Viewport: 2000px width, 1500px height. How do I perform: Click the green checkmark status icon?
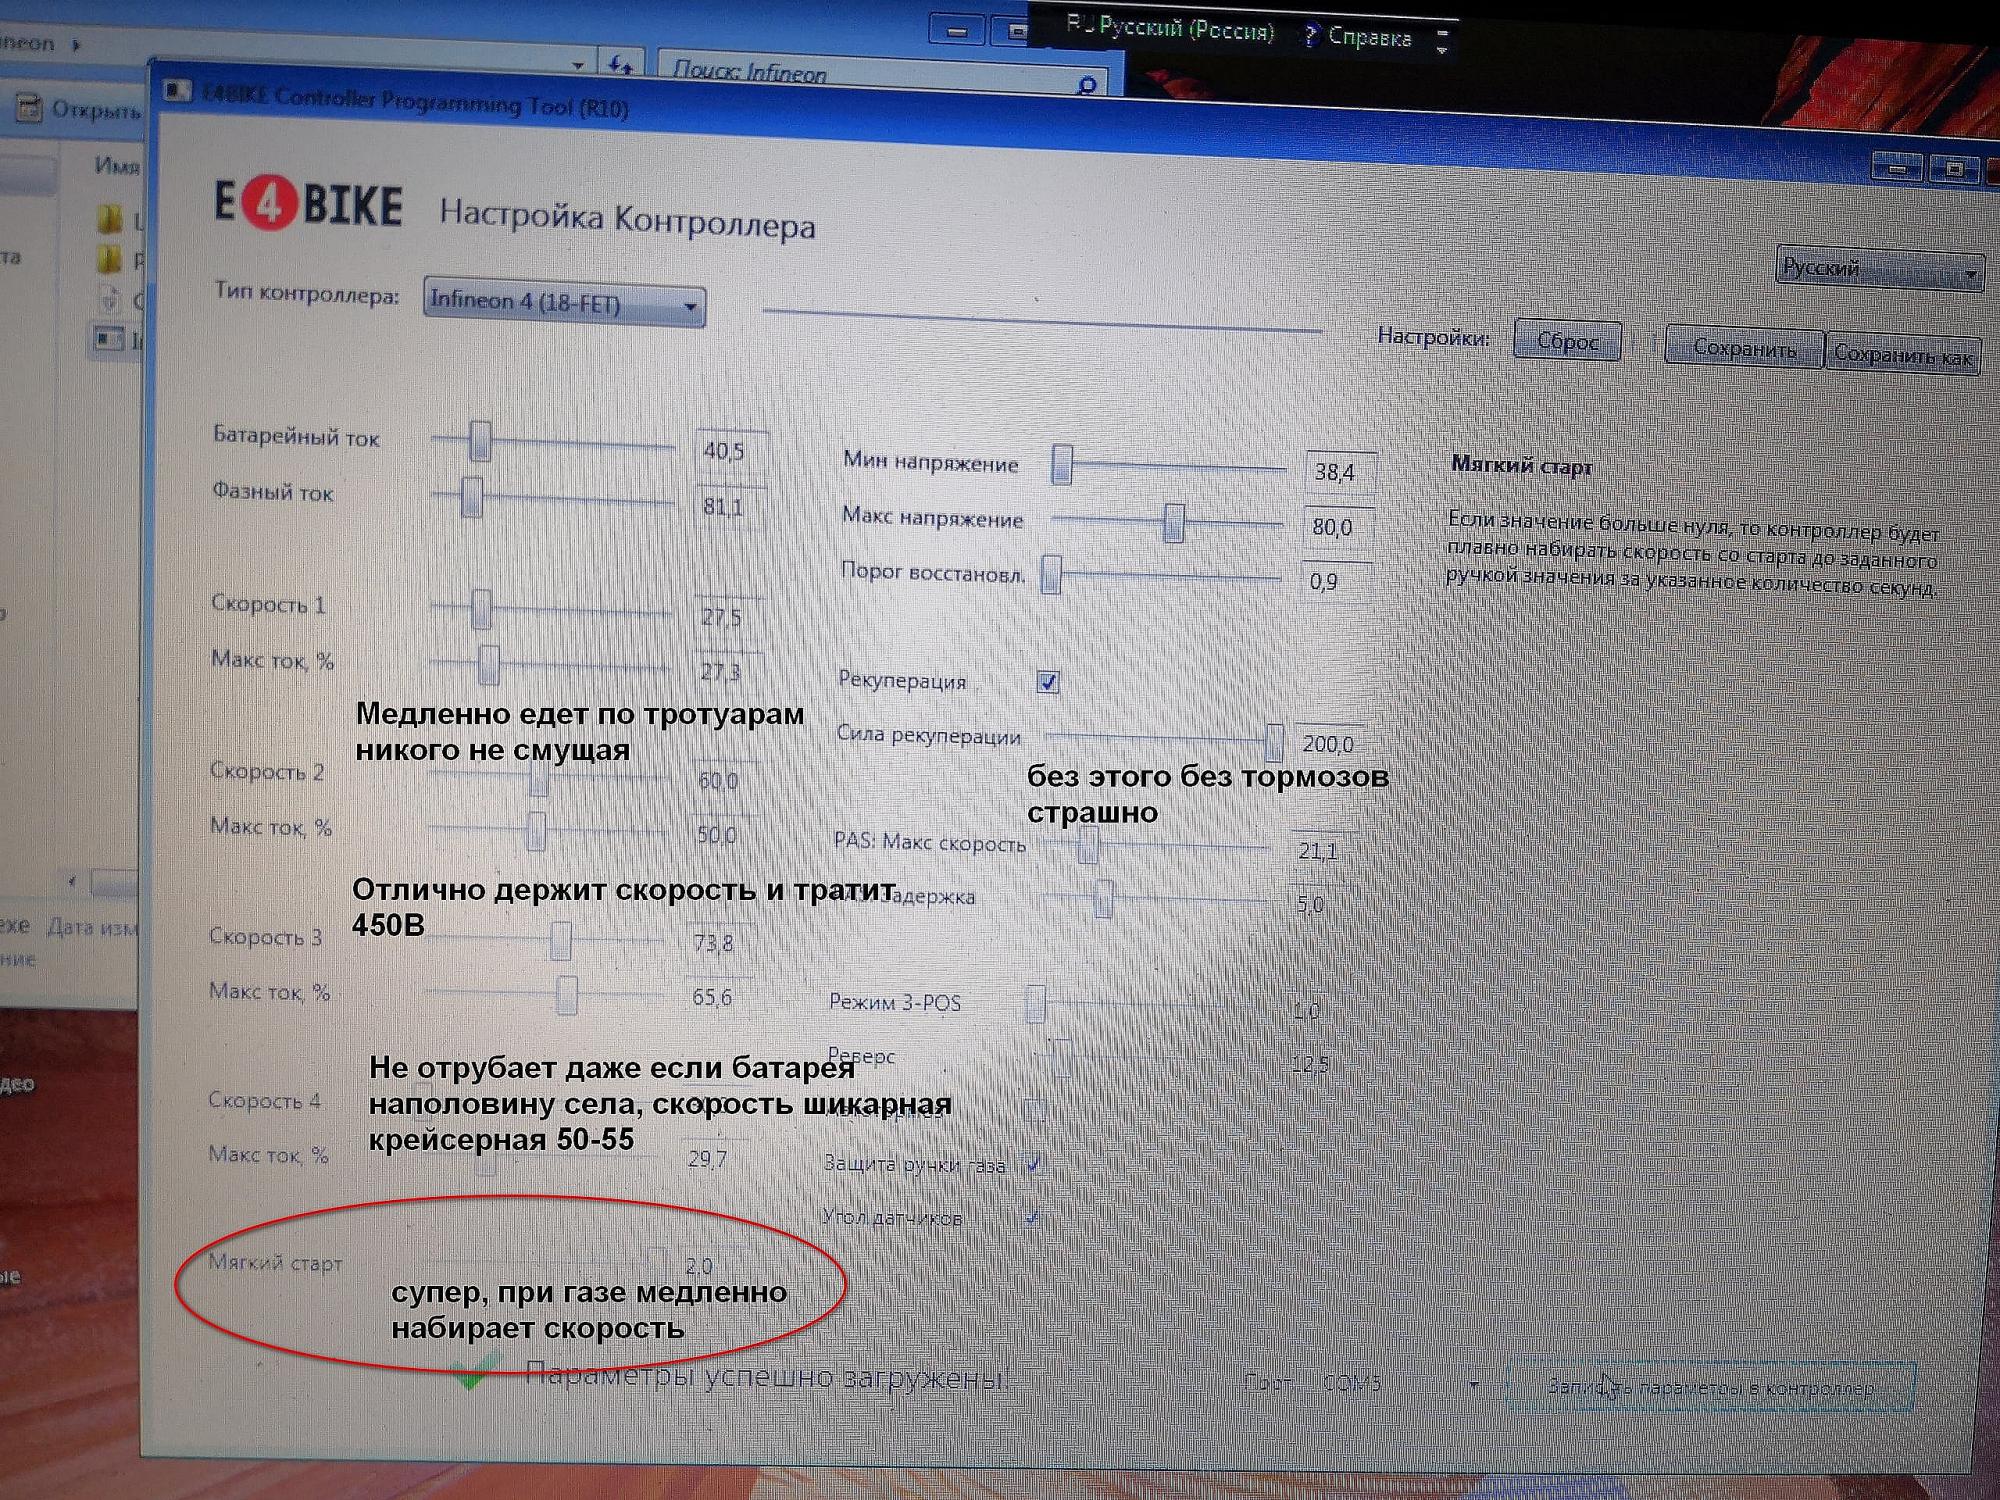(x=470, y=1372)
